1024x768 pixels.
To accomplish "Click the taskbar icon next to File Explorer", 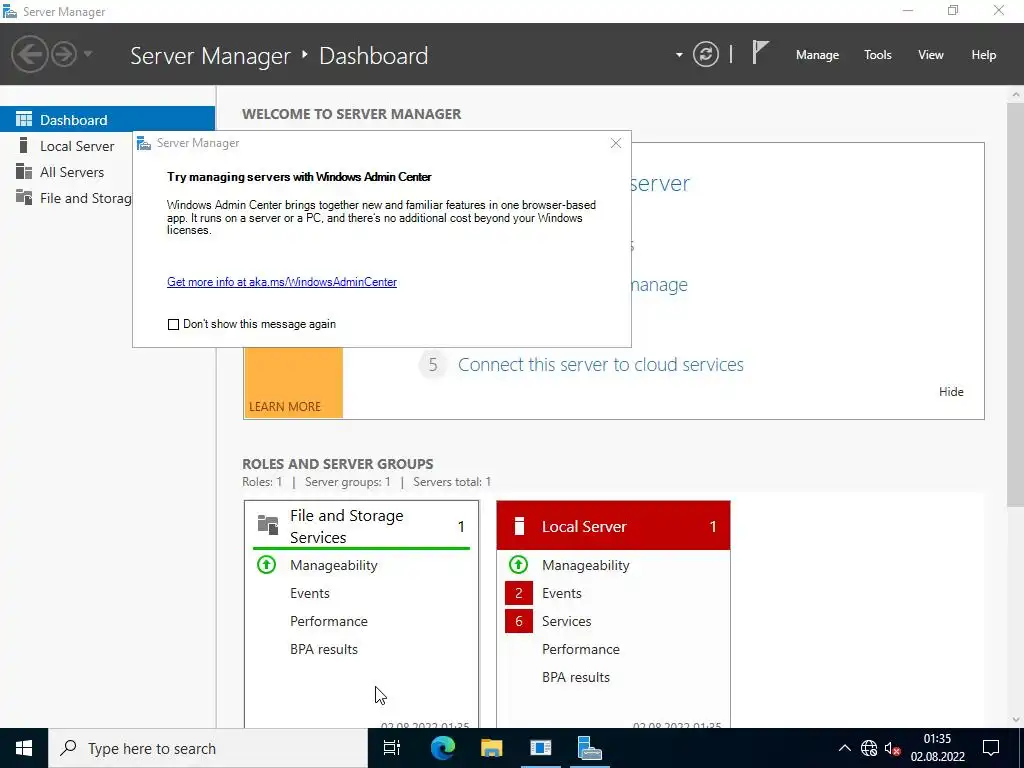I will (x=541, y=748).
